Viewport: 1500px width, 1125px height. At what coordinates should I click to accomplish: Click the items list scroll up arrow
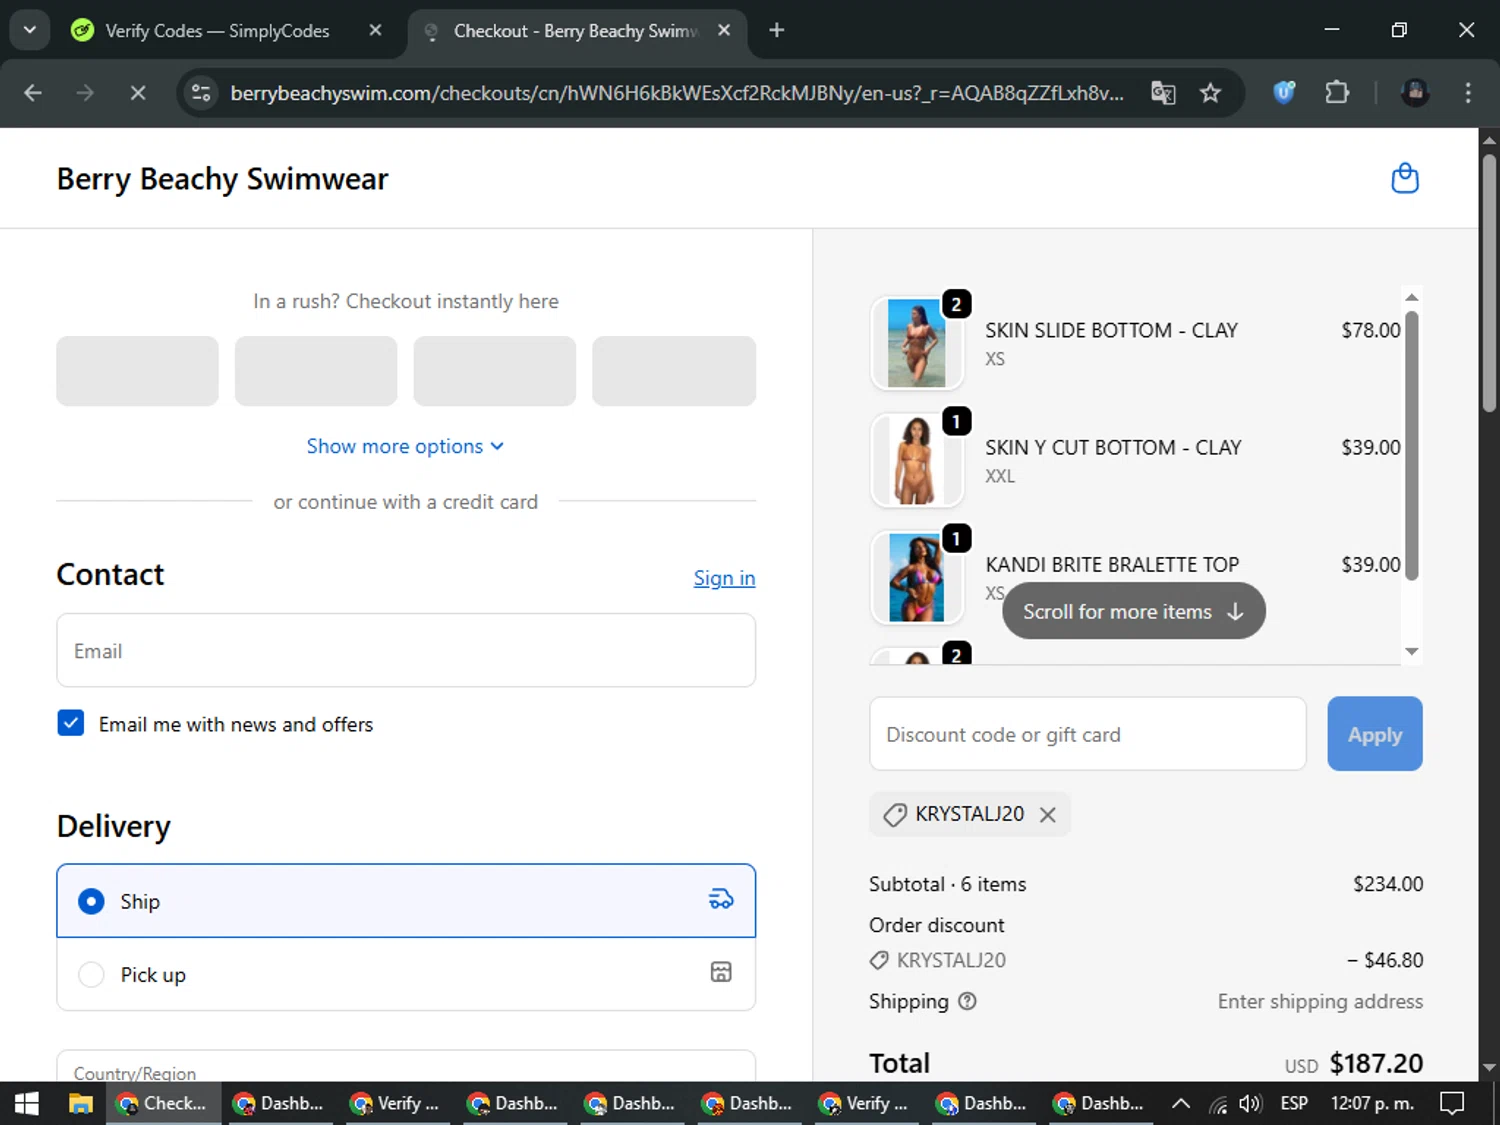pyautogui.click(x=1412, y=297)
